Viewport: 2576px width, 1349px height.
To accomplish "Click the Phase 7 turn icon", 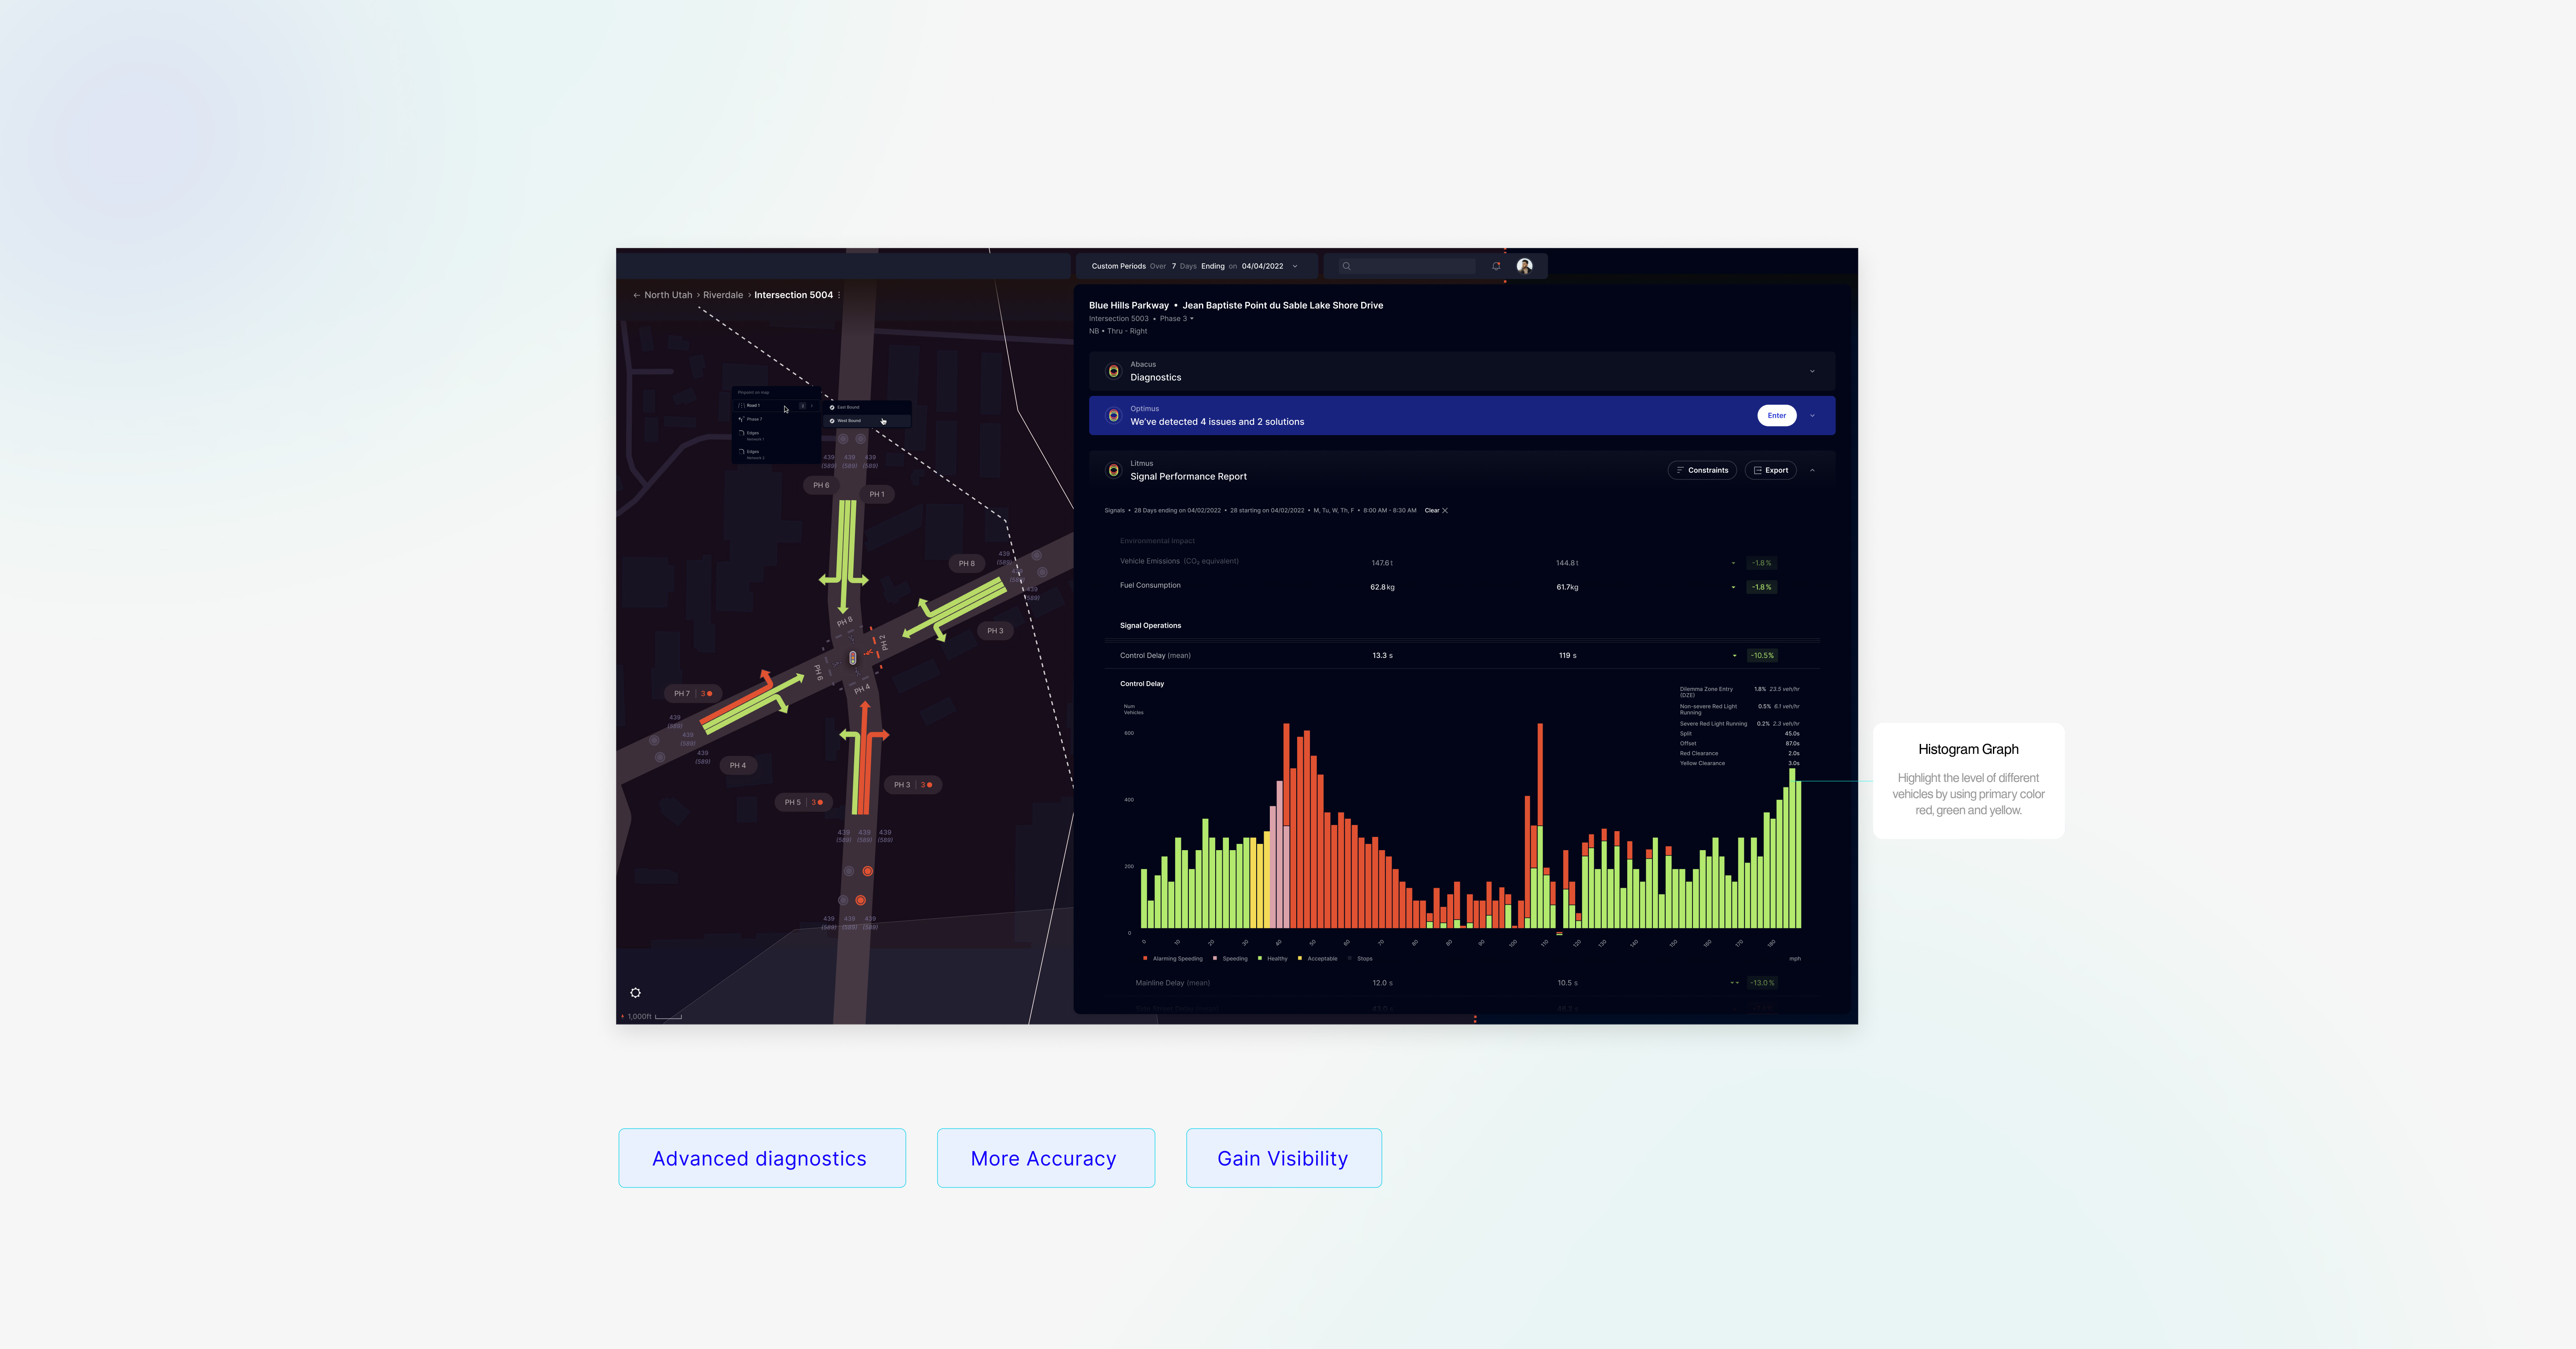I will 742,419.
